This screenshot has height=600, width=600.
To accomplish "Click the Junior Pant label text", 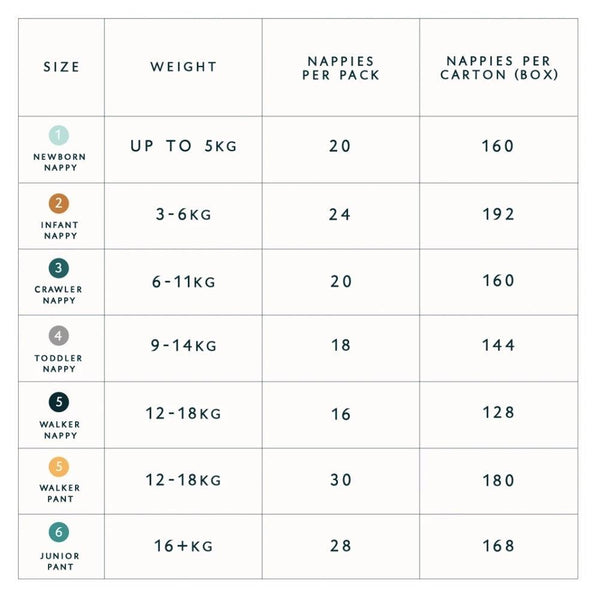I will point(61,561).
